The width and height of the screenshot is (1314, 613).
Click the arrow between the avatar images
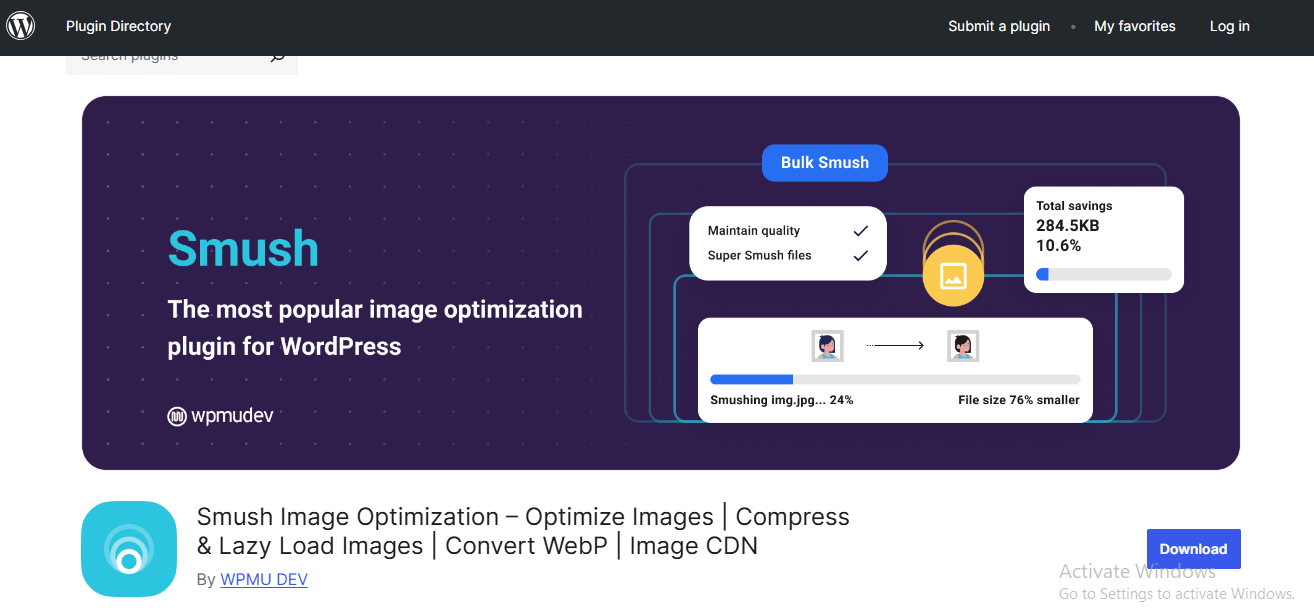(895, 346)
